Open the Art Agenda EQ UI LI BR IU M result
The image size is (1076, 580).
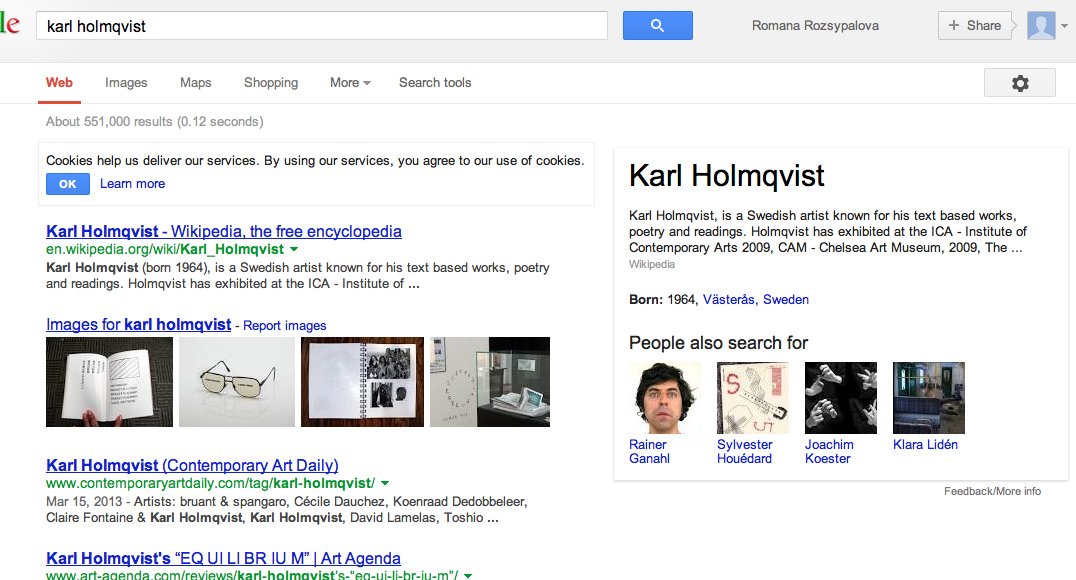click(223, 558)
